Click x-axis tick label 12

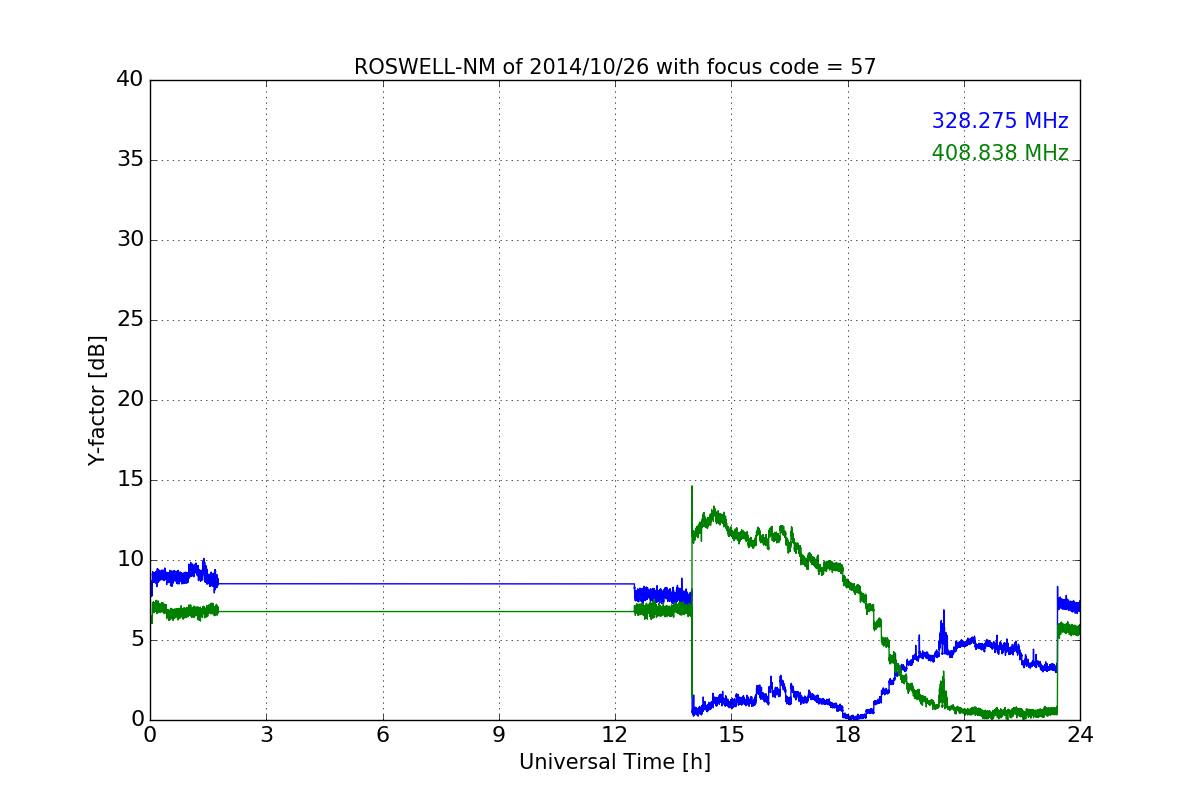[x=615, y=735]
